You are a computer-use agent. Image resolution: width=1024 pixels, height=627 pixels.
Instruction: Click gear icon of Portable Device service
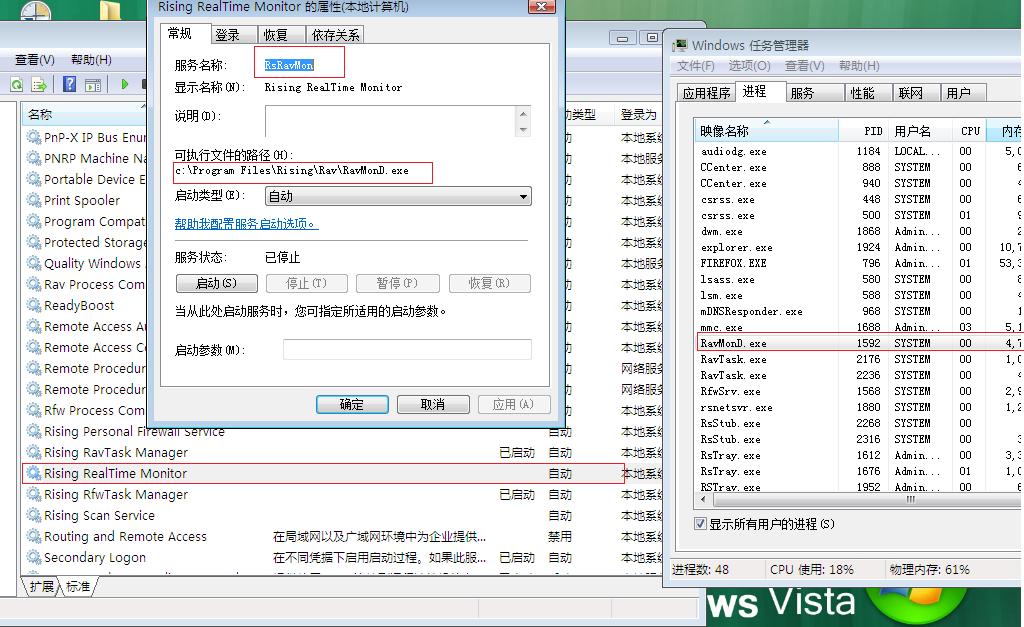pyautogui.click(x=34, y=179)
